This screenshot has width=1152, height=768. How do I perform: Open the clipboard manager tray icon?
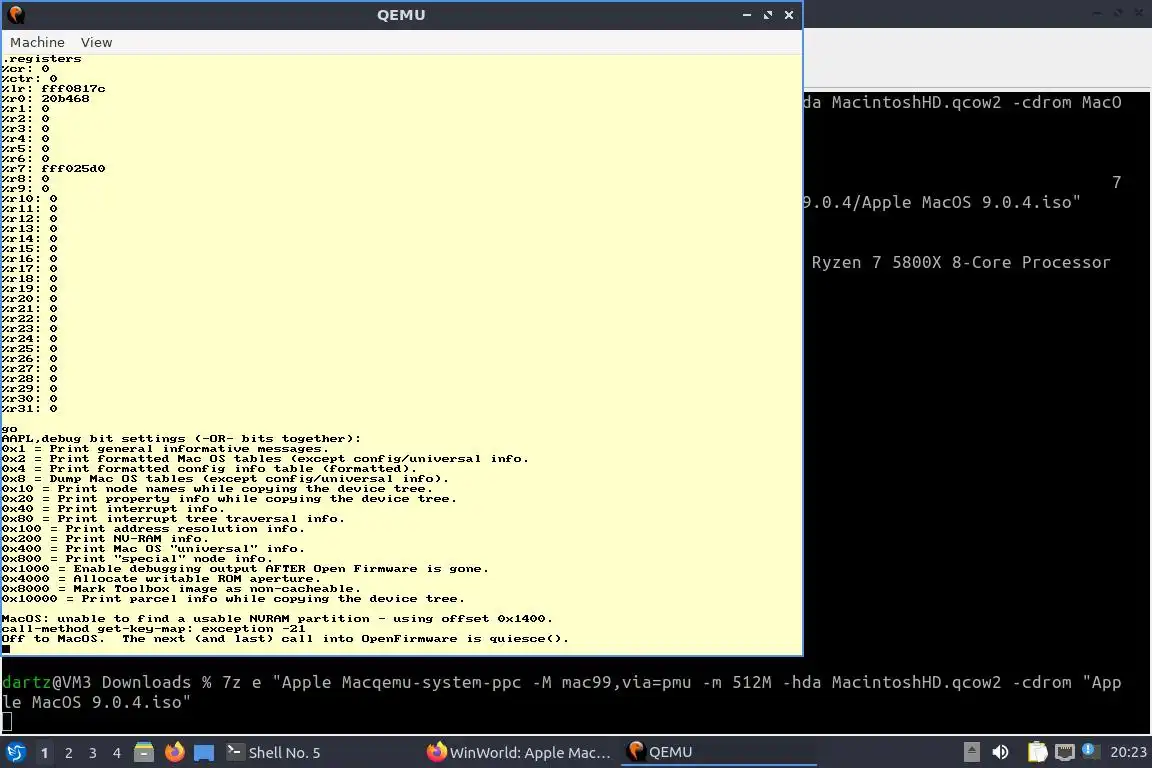[1037, 752]
